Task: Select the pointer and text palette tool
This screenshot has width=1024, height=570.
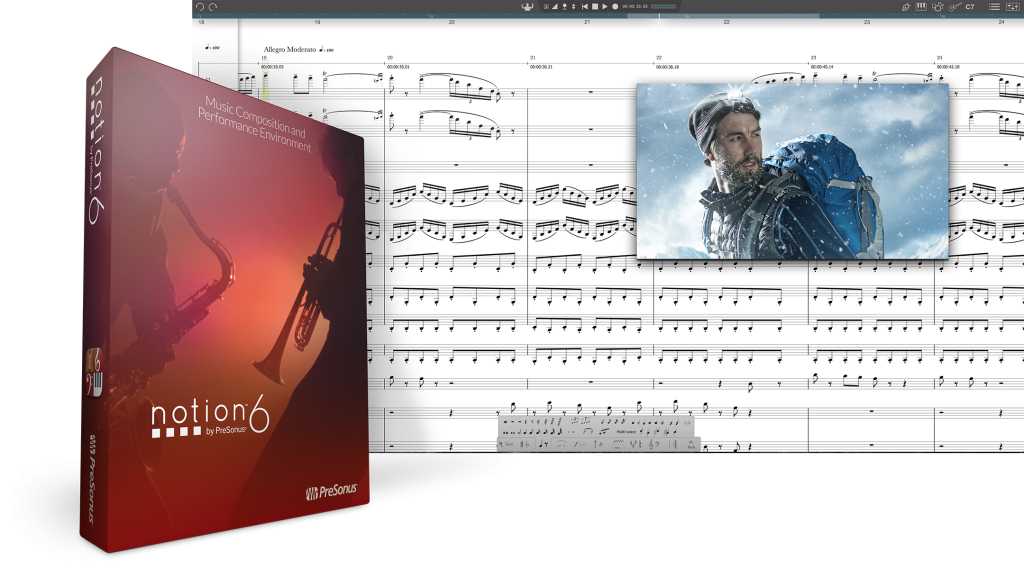Action: coord(507,444)
